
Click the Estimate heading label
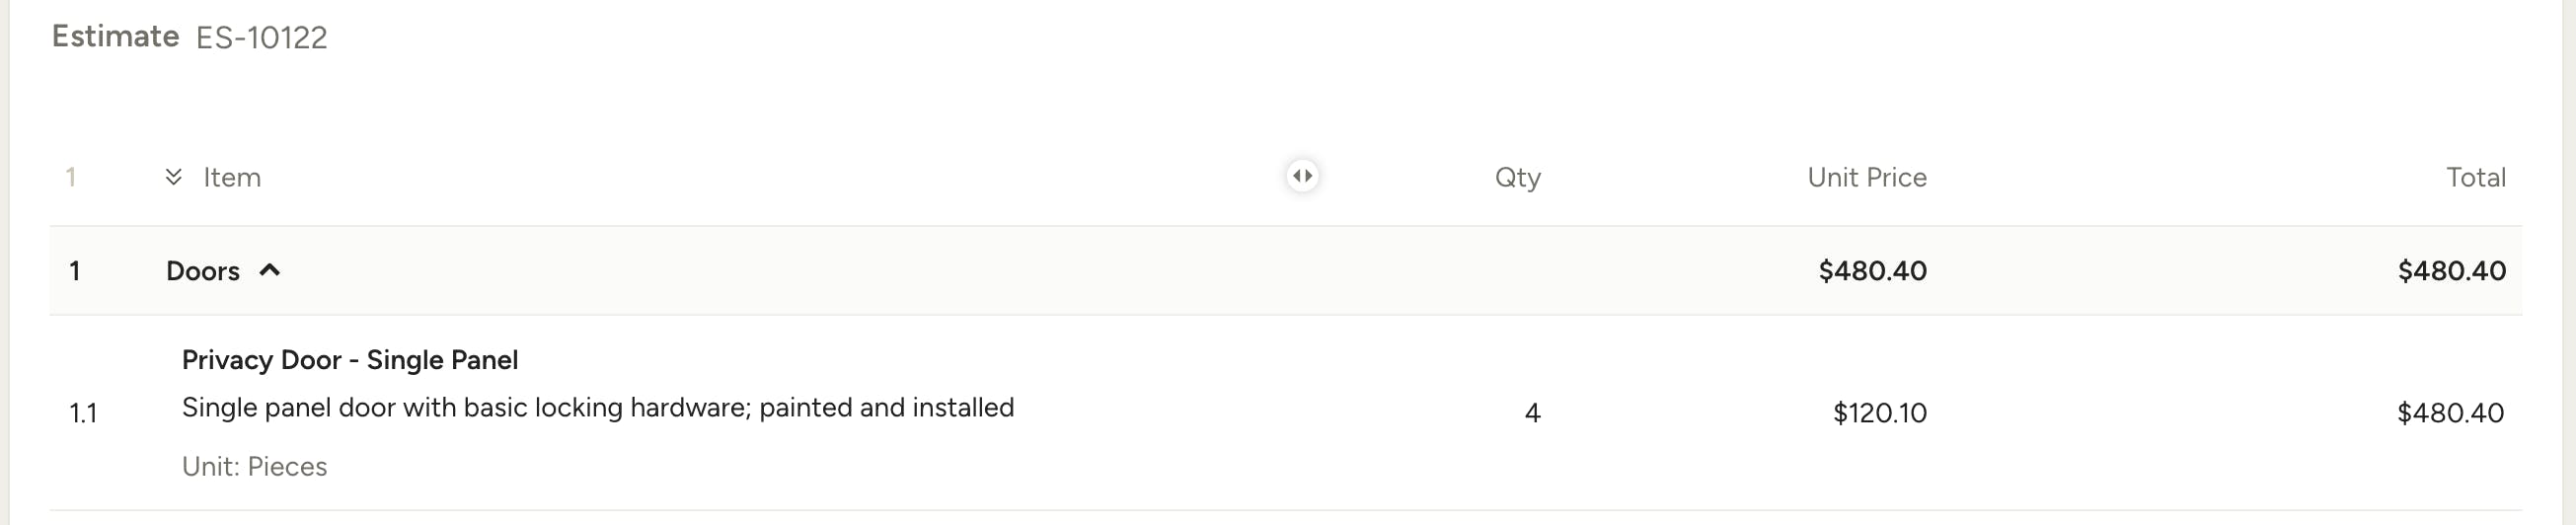coord(116,36)
